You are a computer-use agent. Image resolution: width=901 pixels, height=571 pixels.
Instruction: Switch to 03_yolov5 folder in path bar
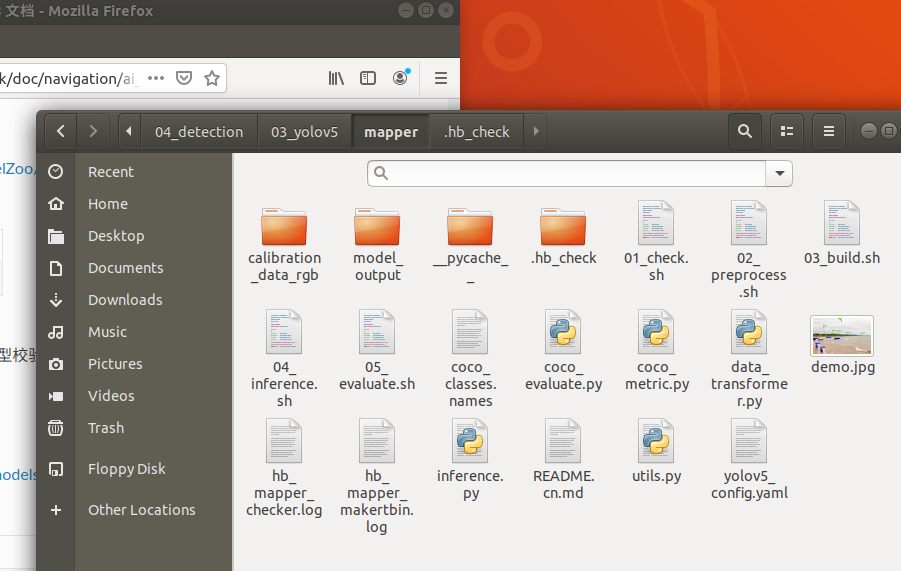point(304,132)
